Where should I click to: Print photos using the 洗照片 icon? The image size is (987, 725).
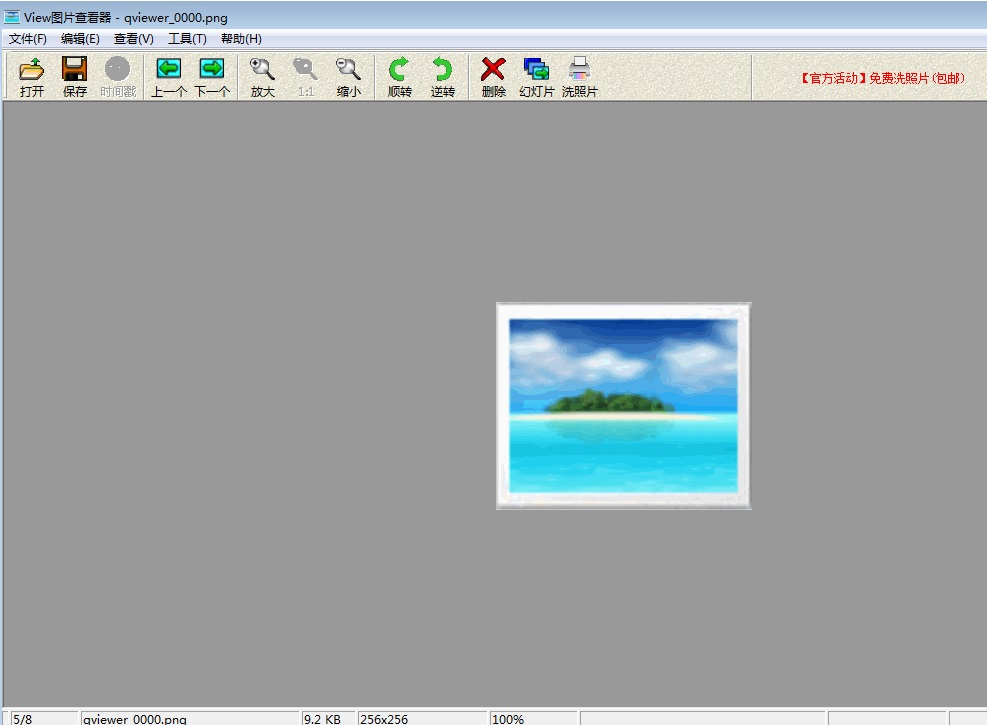click(579, 75)
